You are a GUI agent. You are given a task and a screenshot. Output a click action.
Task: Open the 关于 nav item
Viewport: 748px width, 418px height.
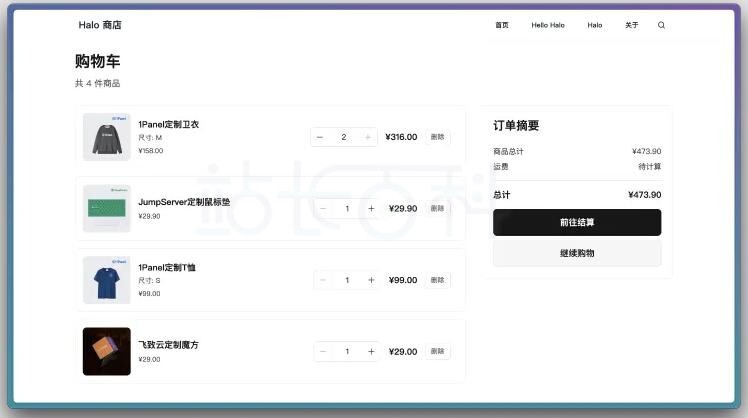pos(632,25)
